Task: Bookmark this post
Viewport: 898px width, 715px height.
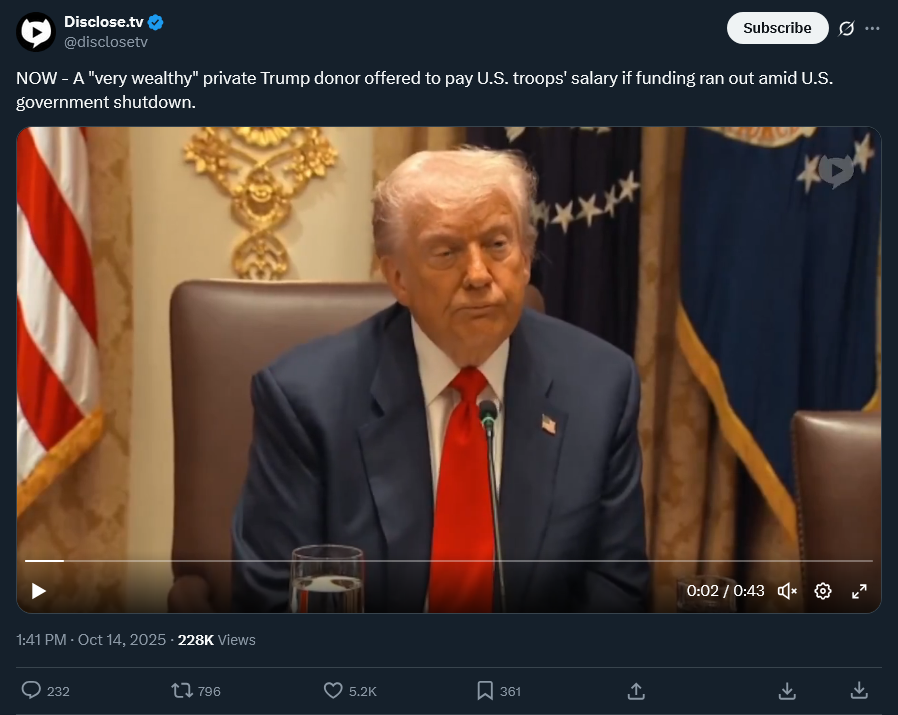Action: (485, 690)
